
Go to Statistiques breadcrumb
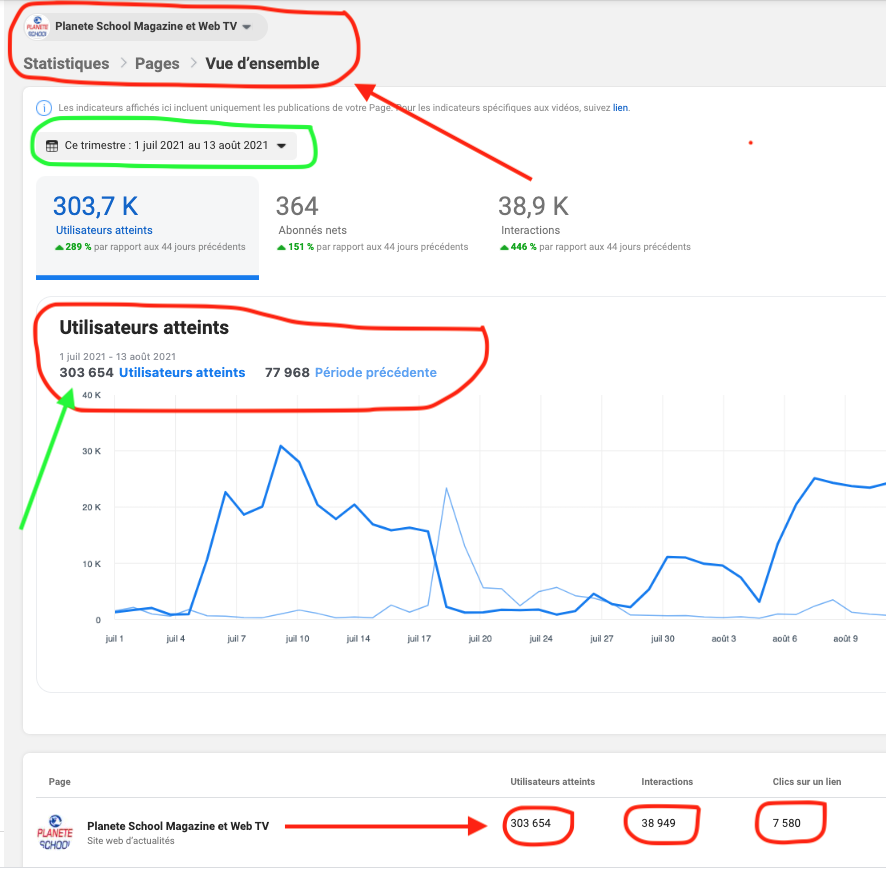coord(66,63)
